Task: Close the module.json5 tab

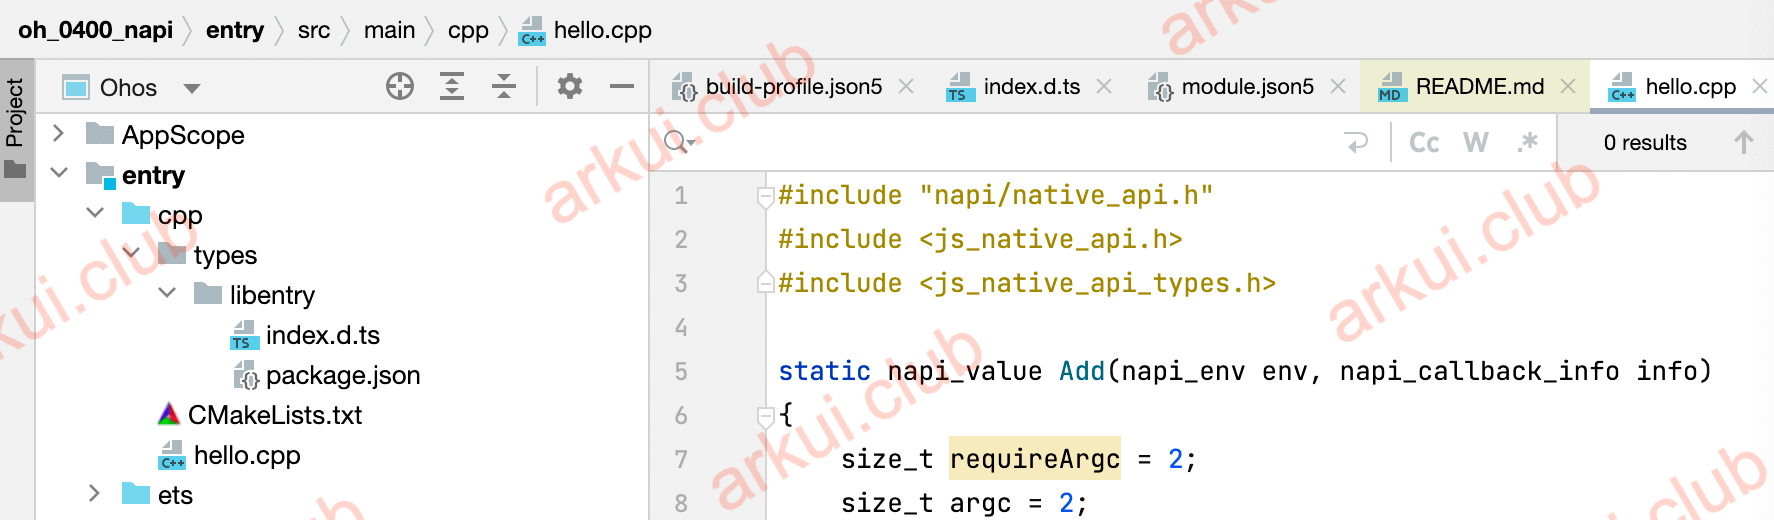Action: click(x=1338, y=87)
